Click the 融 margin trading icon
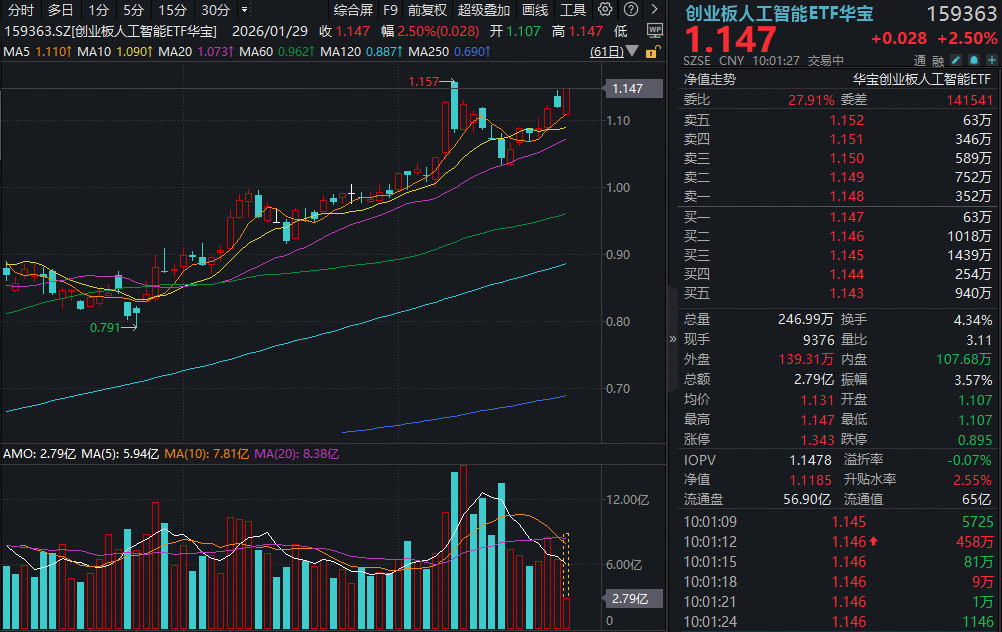The width and height of the screenshot is (1002, 632). (938, 60)
